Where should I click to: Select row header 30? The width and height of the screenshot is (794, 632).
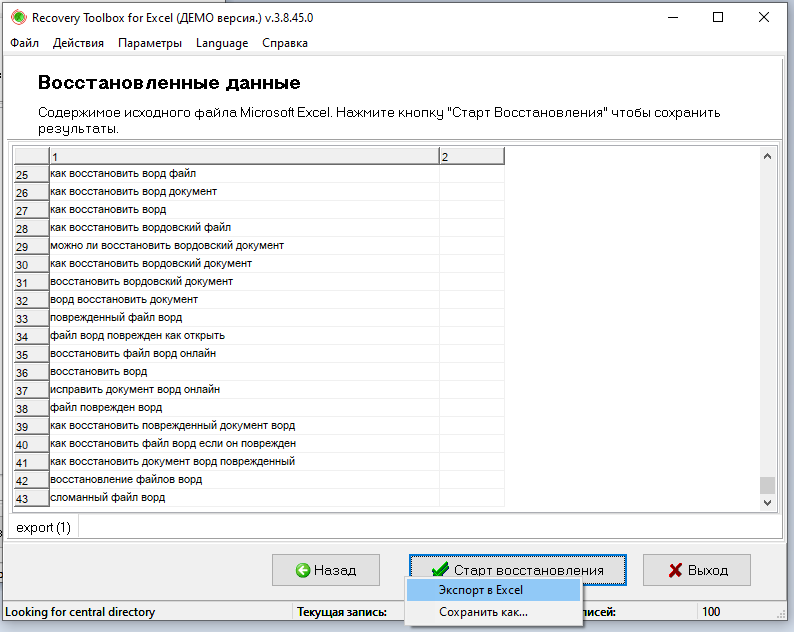(x=31, y=264)
